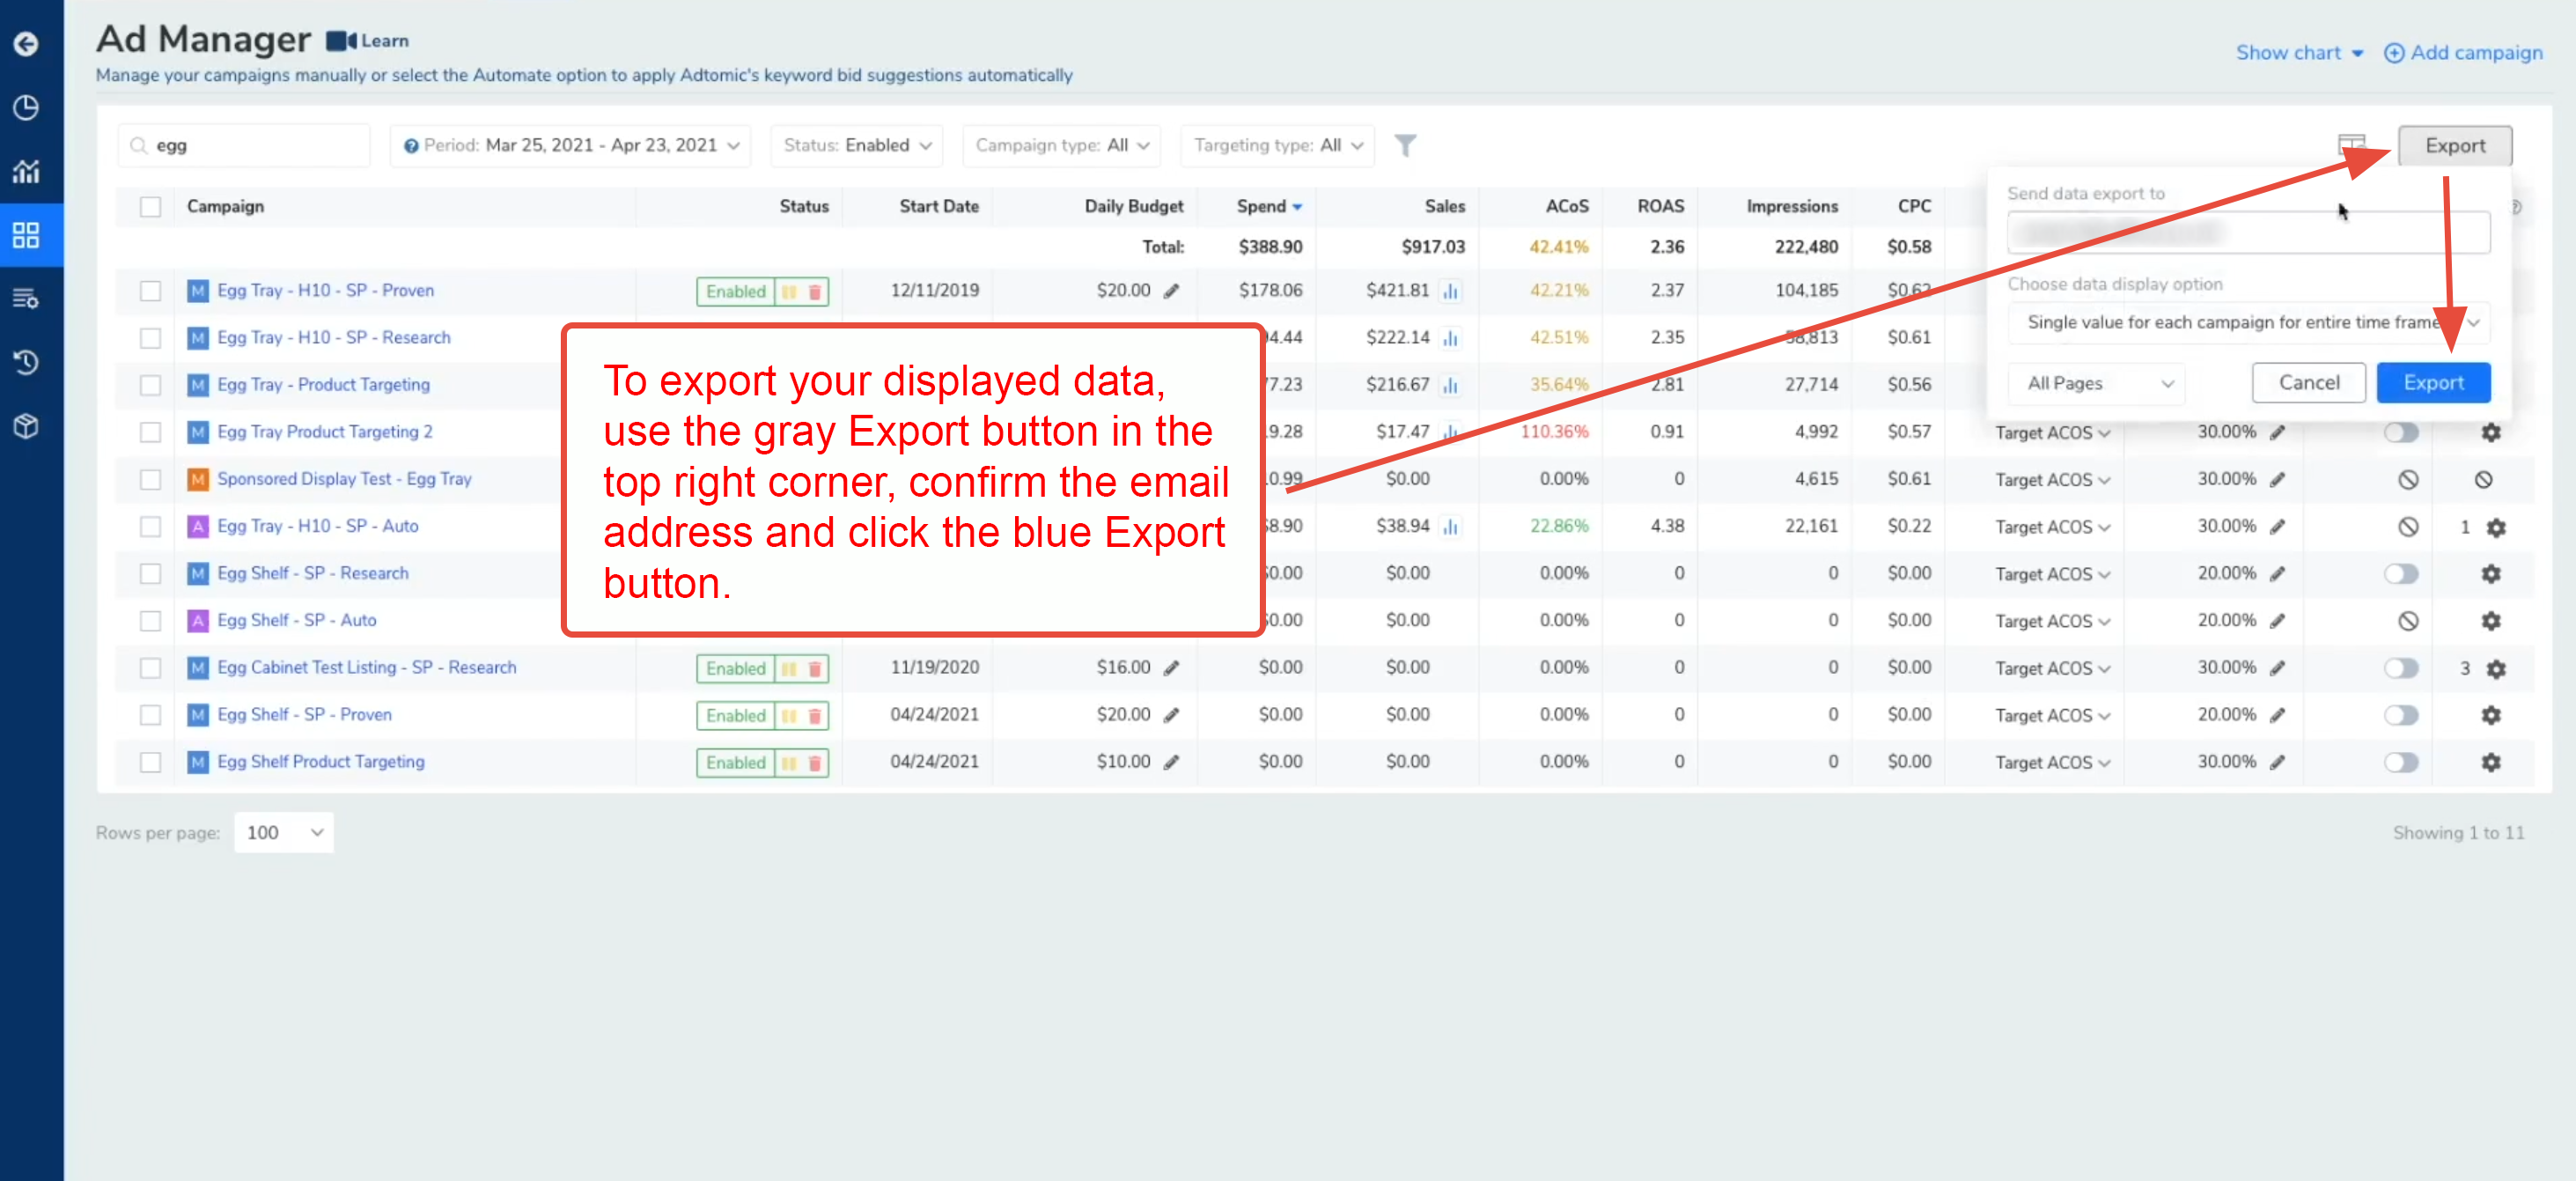
Task: Click the Learn video icon
Action: point(341,40)
